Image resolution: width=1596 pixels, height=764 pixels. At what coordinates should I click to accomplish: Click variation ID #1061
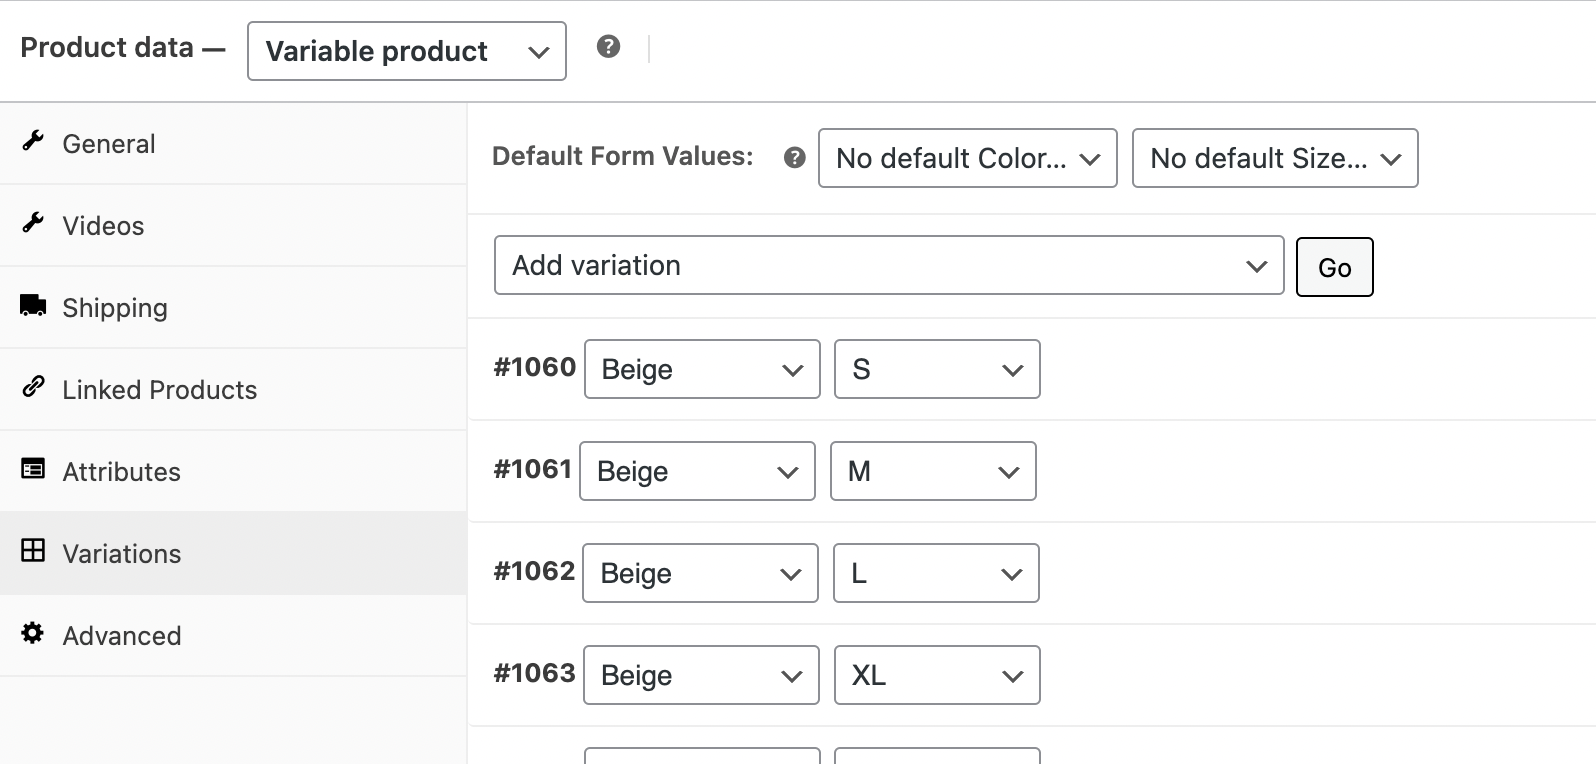532,469
